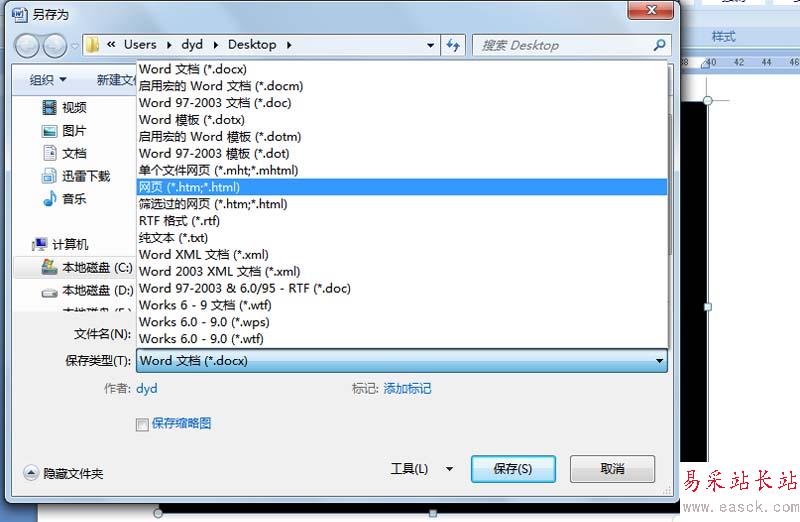Image resolution: width=800 pixels, height=522 pixels.
Task: Select Word 97-2003 & 6.0/95 - RTF (*.doc)
Action: point(402,288)
